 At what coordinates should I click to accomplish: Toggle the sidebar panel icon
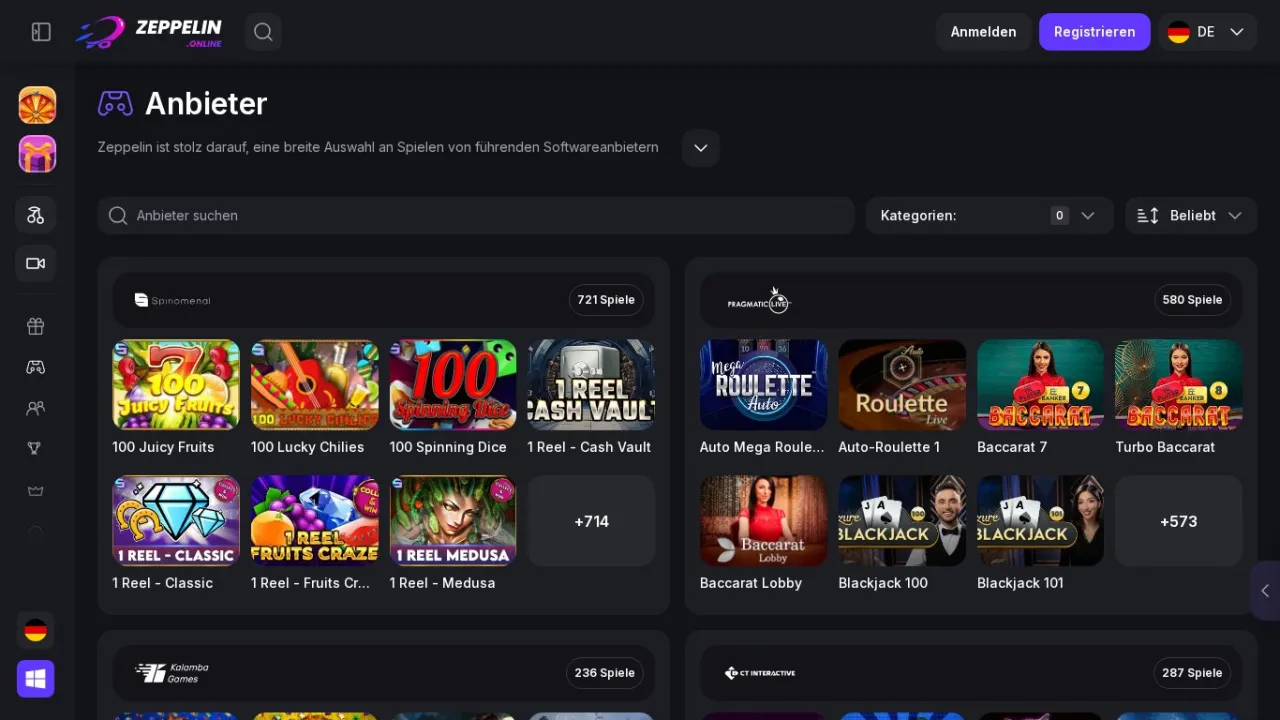[41, 32]
